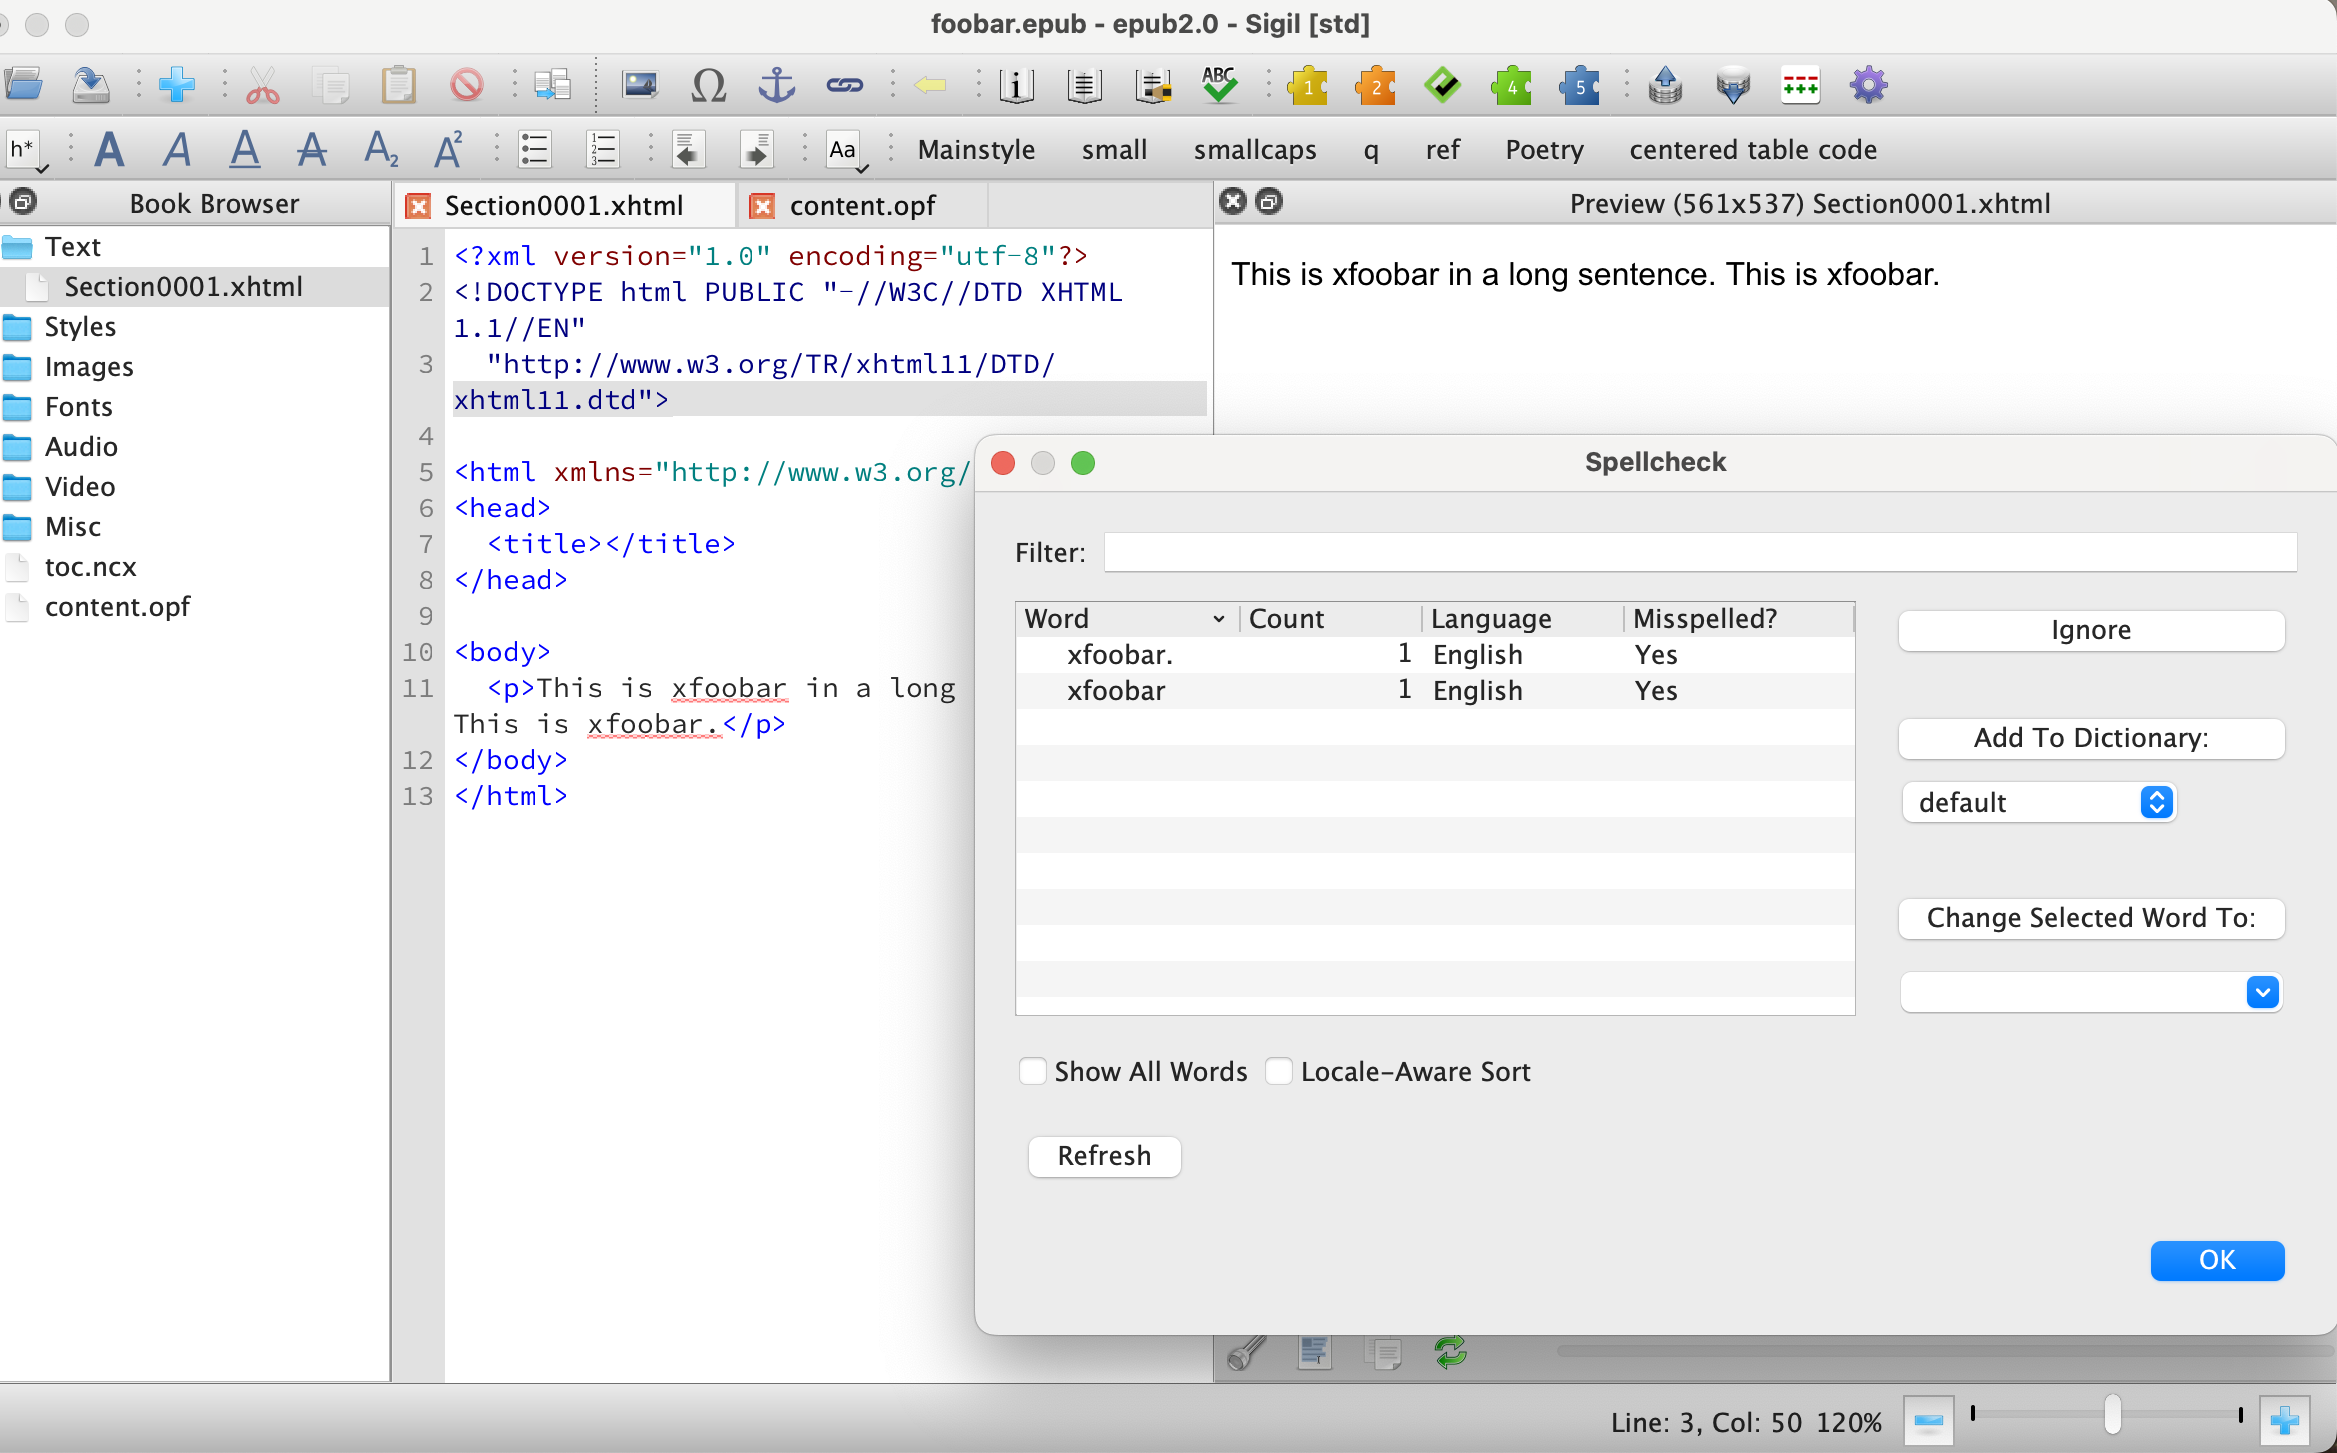The width and height of the screenshot is (2337, 1453).
Task: Click the Insert Image toolbar icon
Action: pyautogui.click(x=640, y=86)
